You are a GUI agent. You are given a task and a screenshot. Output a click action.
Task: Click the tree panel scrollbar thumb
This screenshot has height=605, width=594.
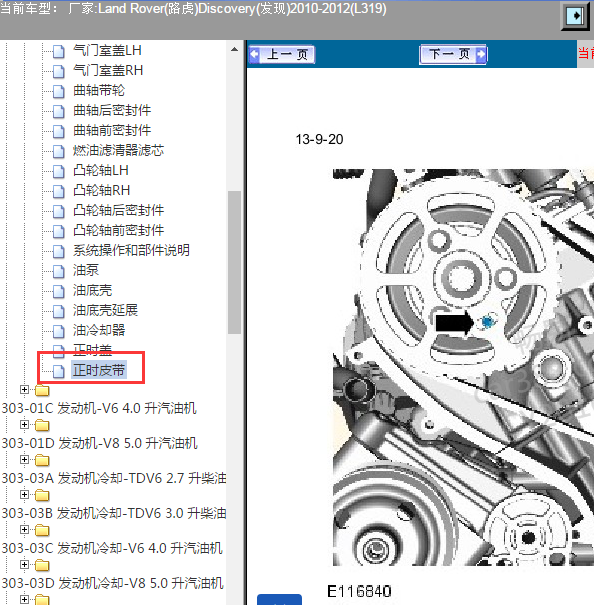[234, 262]
